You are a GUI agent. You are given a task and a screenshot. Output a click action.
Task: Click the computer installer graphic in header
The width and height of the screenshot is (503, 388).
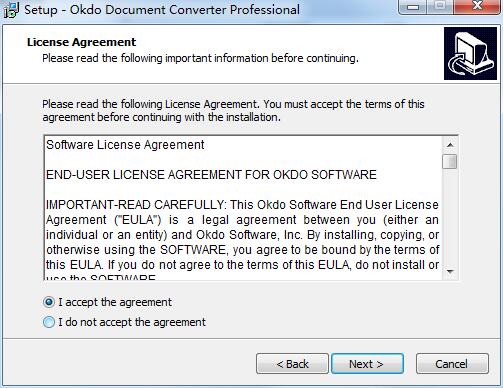pyautogui.click(x=470, y=54)
